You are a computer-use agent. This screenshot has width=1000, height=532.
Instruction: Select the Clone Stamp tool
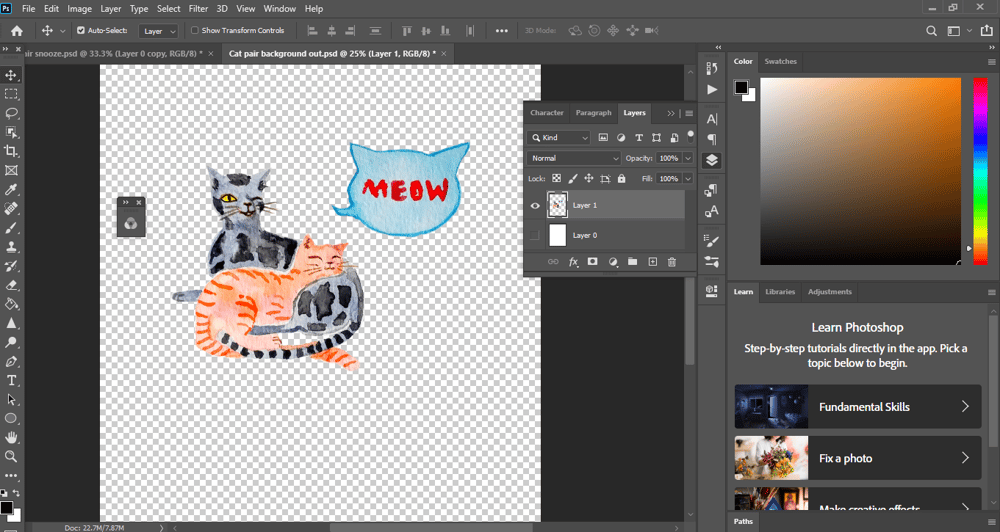(11, 247)
